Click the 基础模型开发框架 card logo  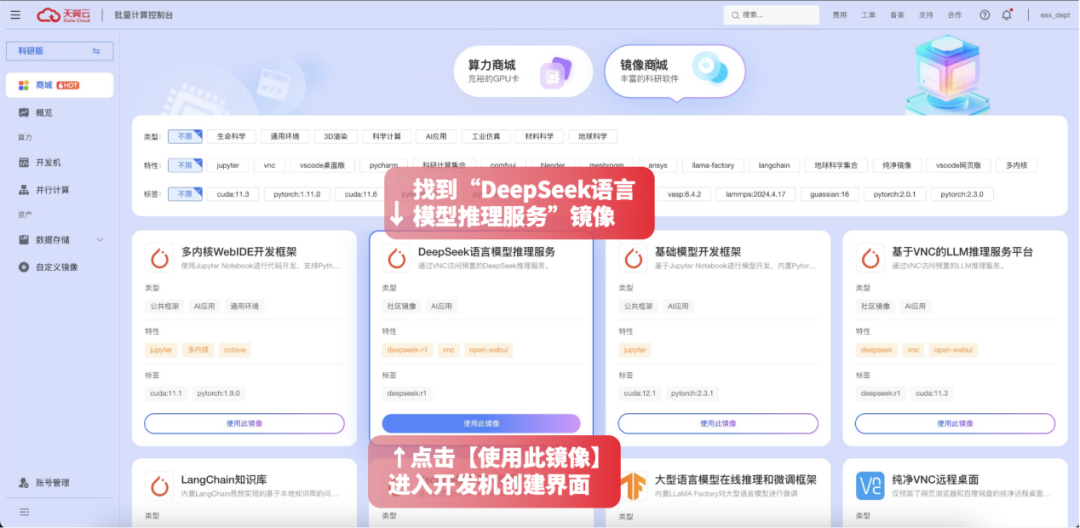[x=632, y=257]
